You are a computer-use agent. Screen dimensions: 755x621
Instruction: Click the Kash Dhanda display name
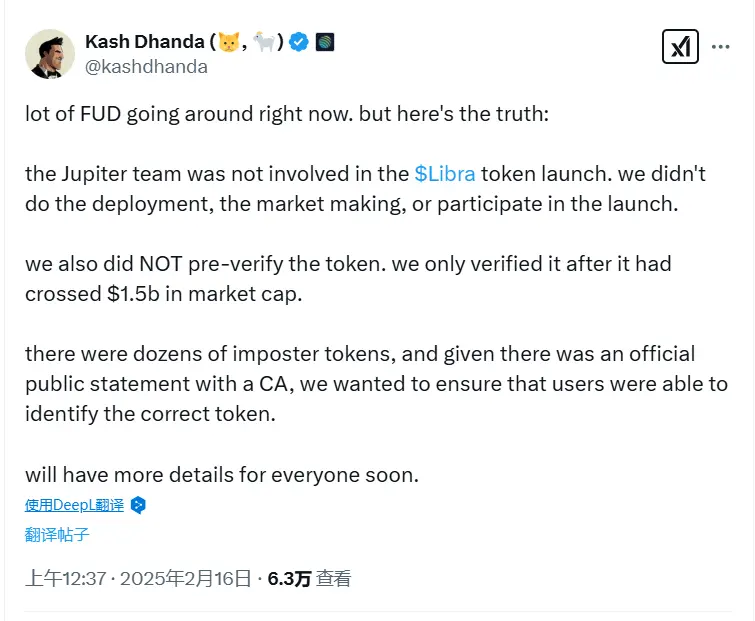coord(144,42)
